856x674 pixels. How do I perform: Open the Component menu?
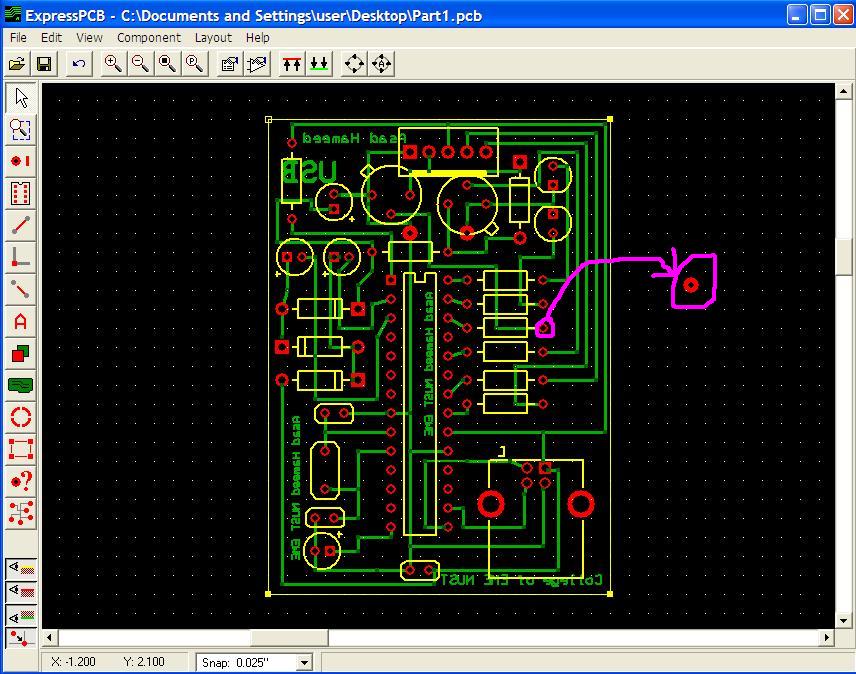click(x=148, y=38)
